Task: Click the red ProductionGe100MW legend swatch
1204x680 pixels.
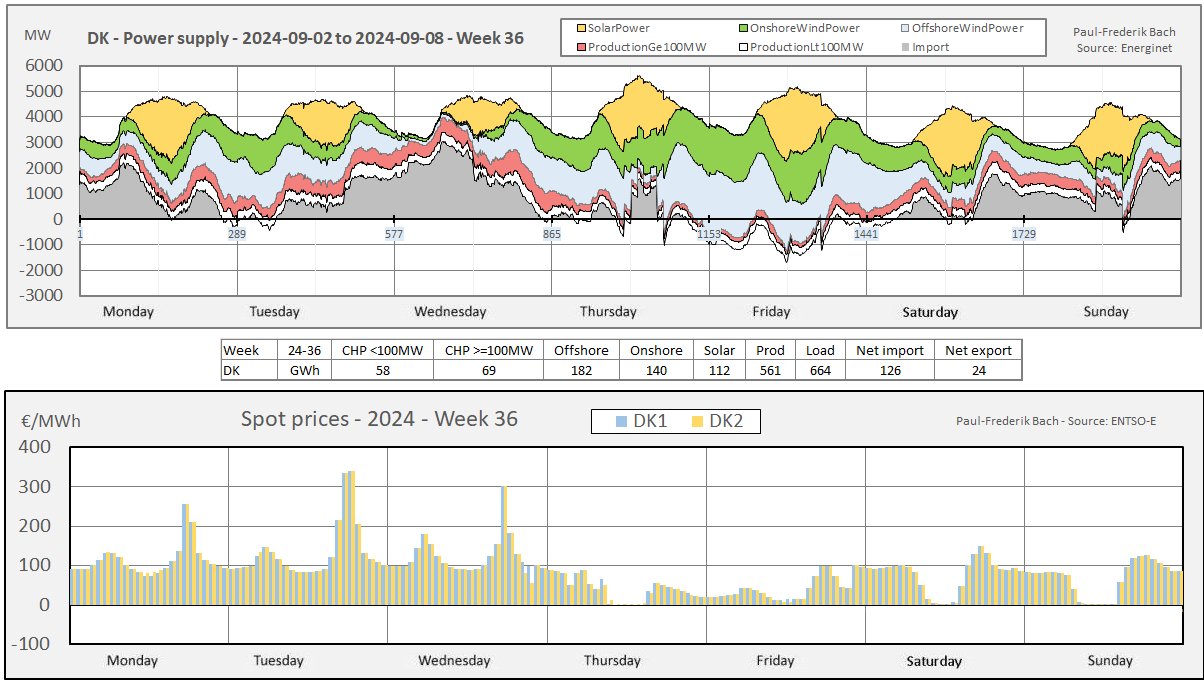Action: [579, 46]
